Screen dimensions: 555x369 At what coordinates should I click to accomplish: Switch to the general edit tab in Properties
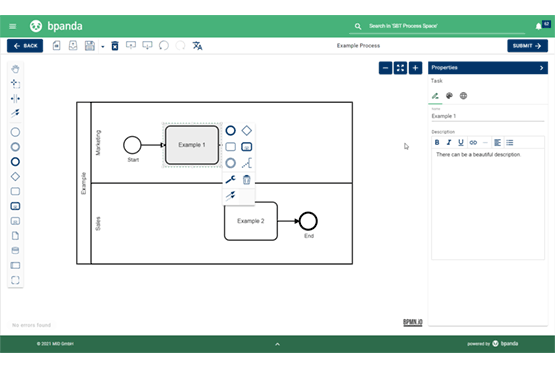435,96
